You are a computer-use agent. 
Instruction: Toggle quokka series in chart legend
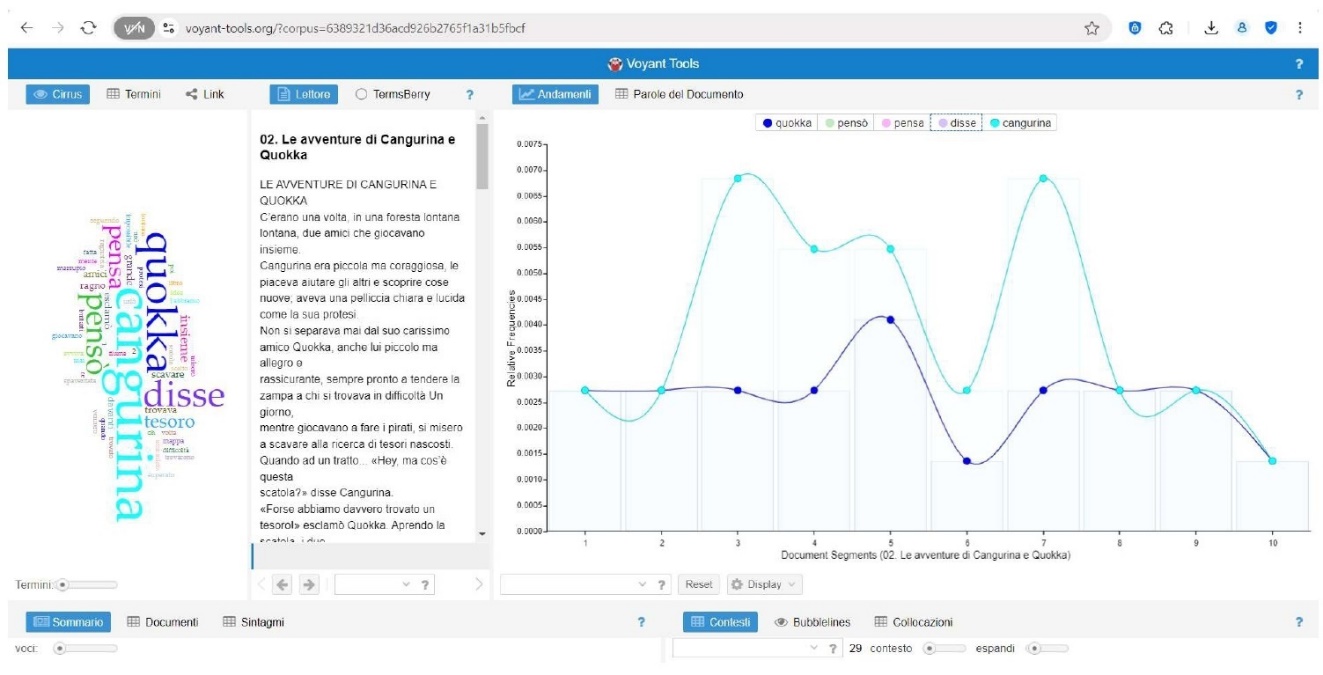tap(787, 123)
